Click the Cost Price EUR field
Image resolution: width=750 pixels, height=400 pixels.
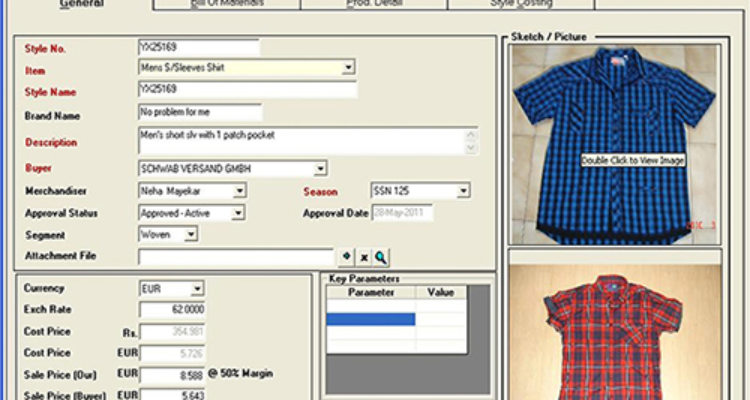173,354
